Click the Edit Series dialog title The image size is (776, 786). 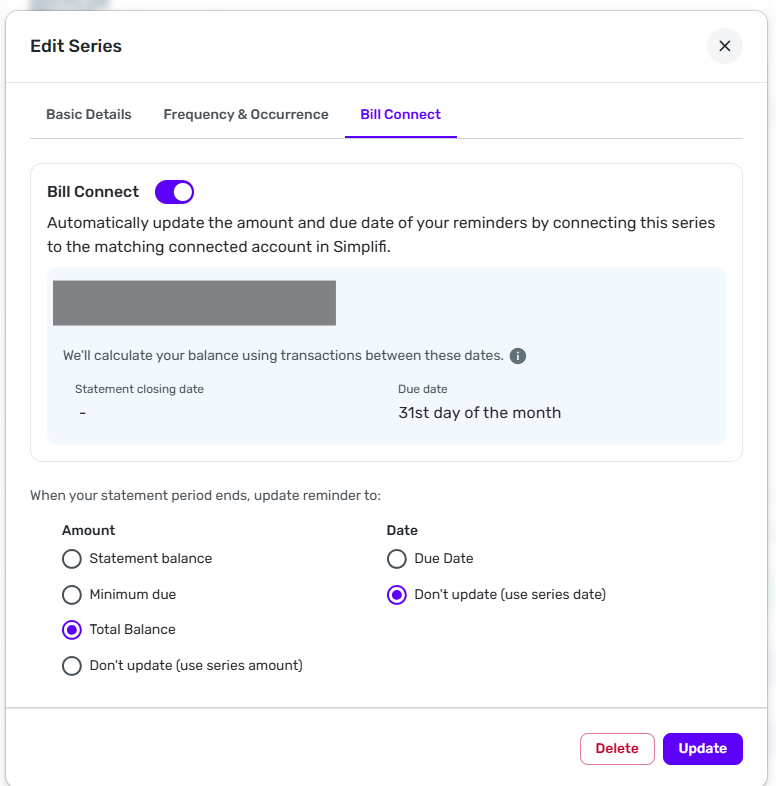coord(76,46)
